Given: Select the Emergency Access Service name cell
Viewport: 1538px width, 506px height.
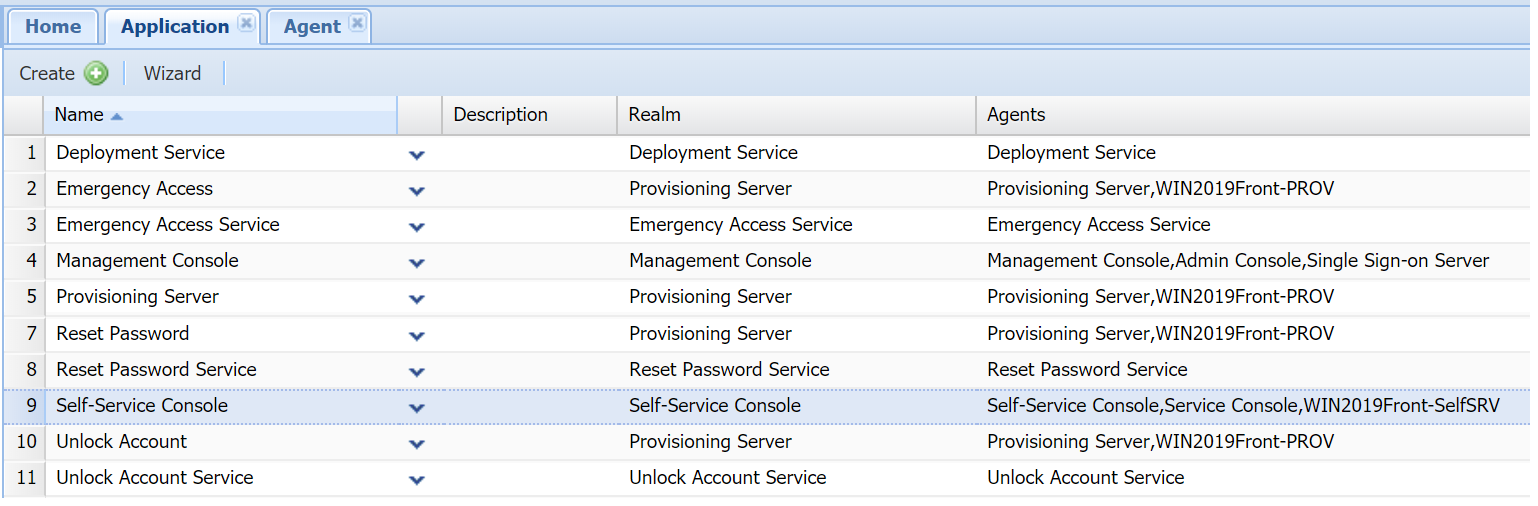Looking at the screenshot, I should coord(168,225).
